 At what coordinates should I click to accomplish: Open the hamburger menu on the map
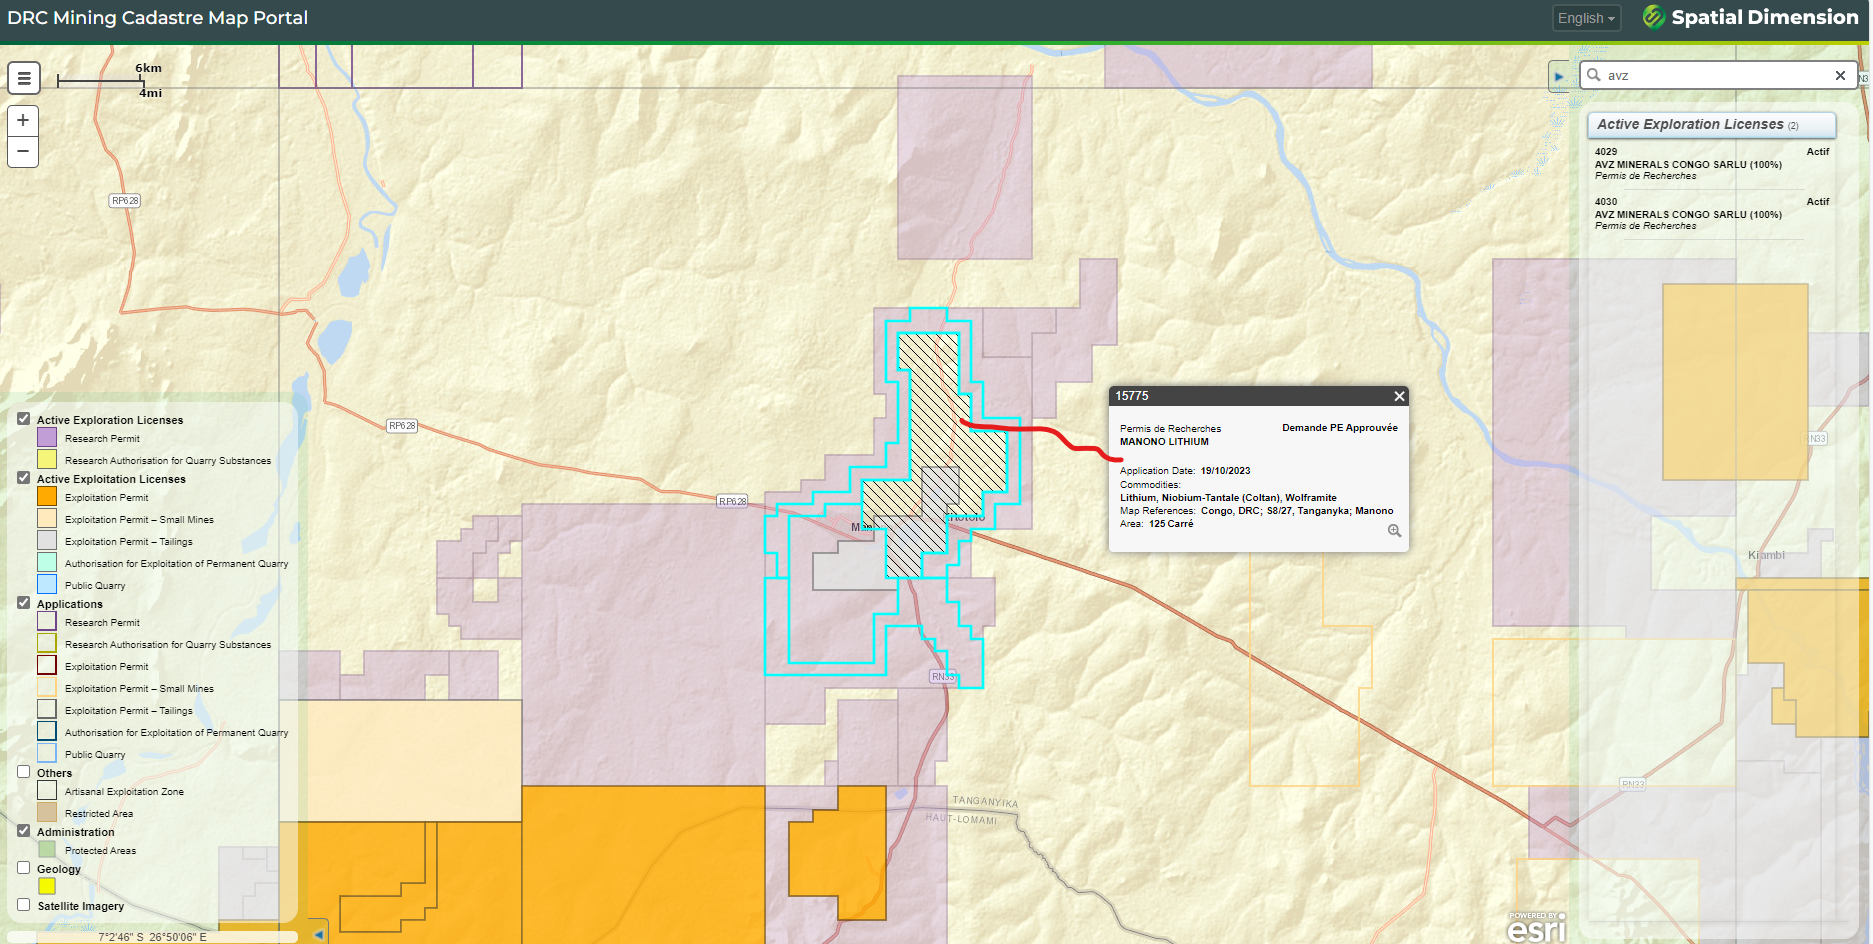[24, 78]
